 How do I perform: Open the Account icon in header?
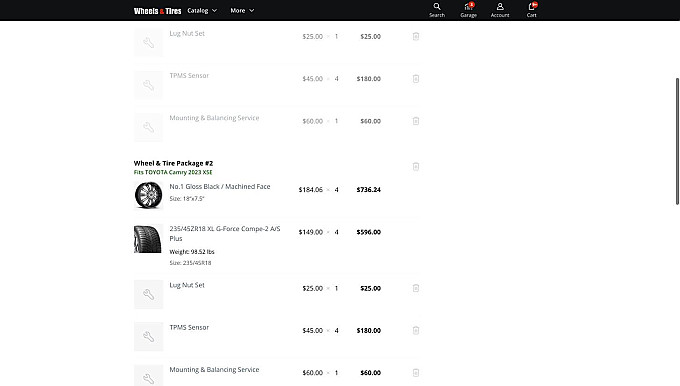(500, 10)
